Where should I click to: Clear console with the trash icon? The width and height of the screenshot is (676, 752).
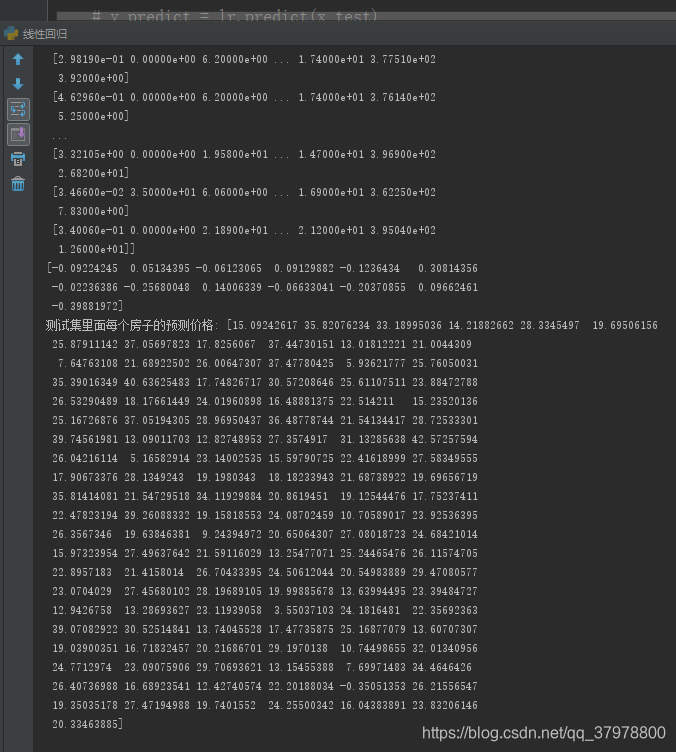pos(18,184)
